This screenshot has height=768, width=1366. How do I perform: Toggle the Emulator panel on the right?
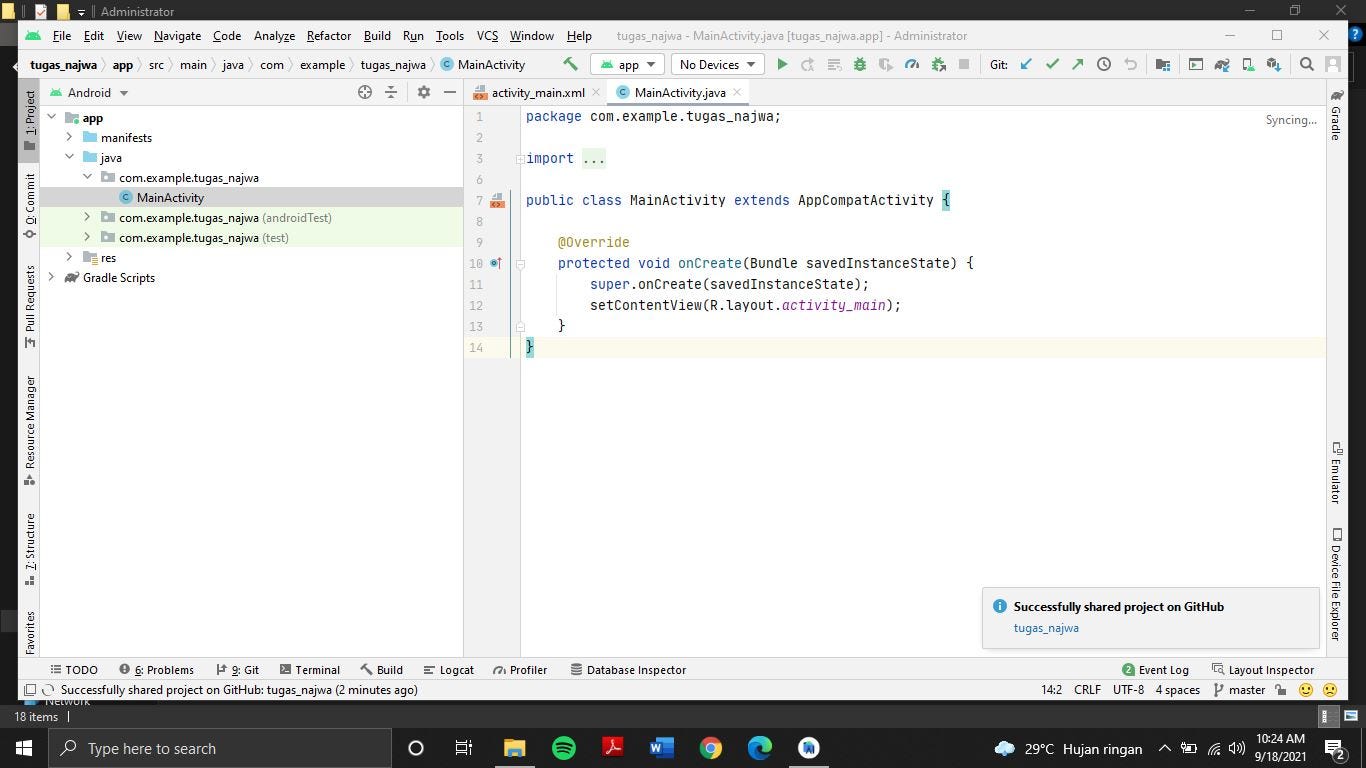(1338, 480)
